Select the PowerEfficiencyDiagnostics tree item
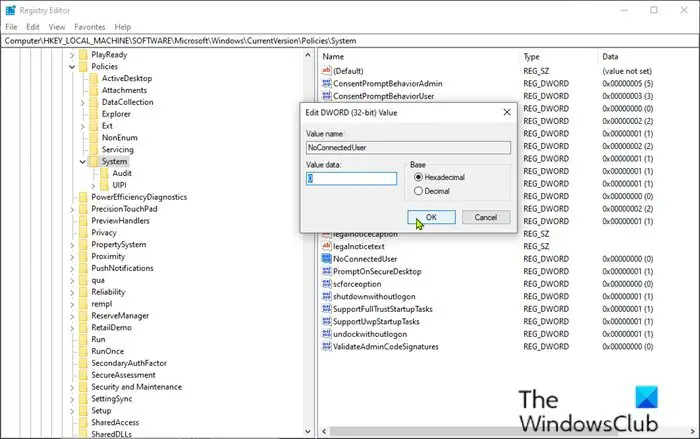 [x=139, y=197]
